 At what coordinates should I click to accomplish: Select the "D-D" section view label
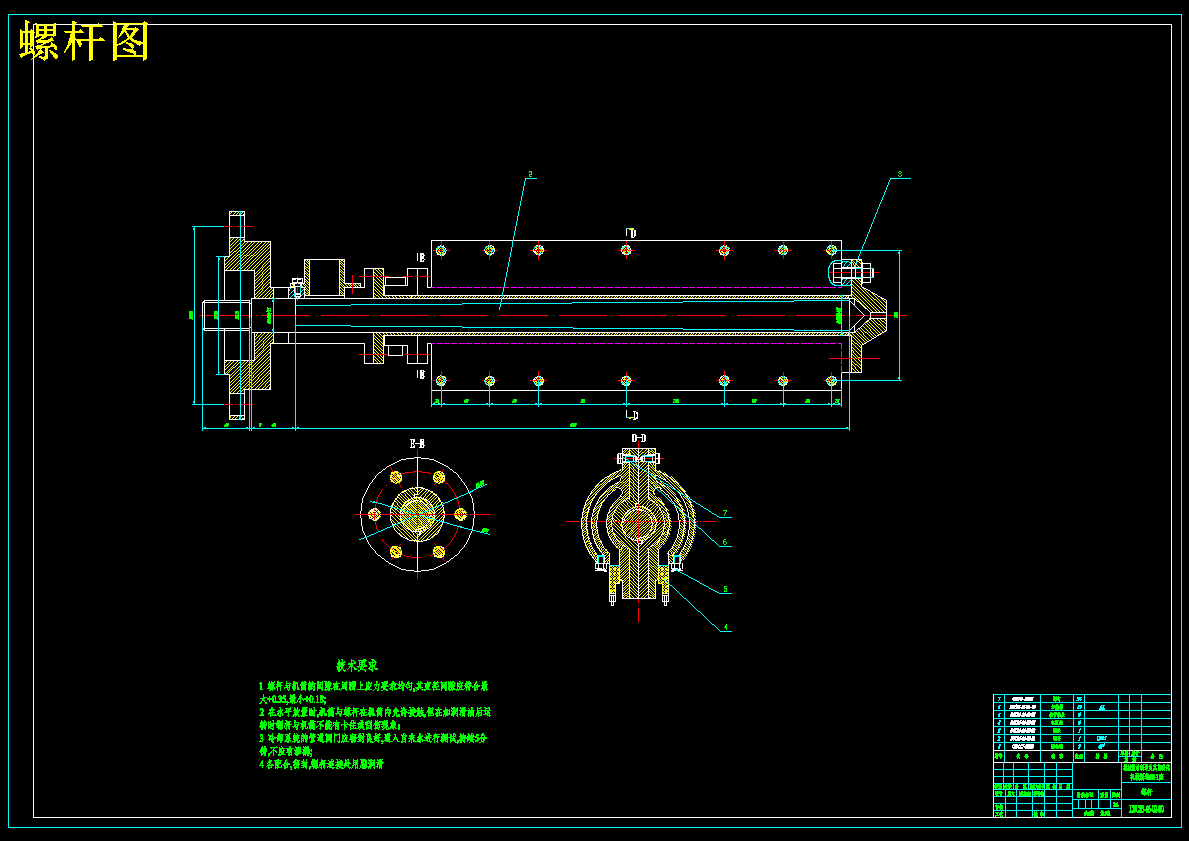pos(639,438)
